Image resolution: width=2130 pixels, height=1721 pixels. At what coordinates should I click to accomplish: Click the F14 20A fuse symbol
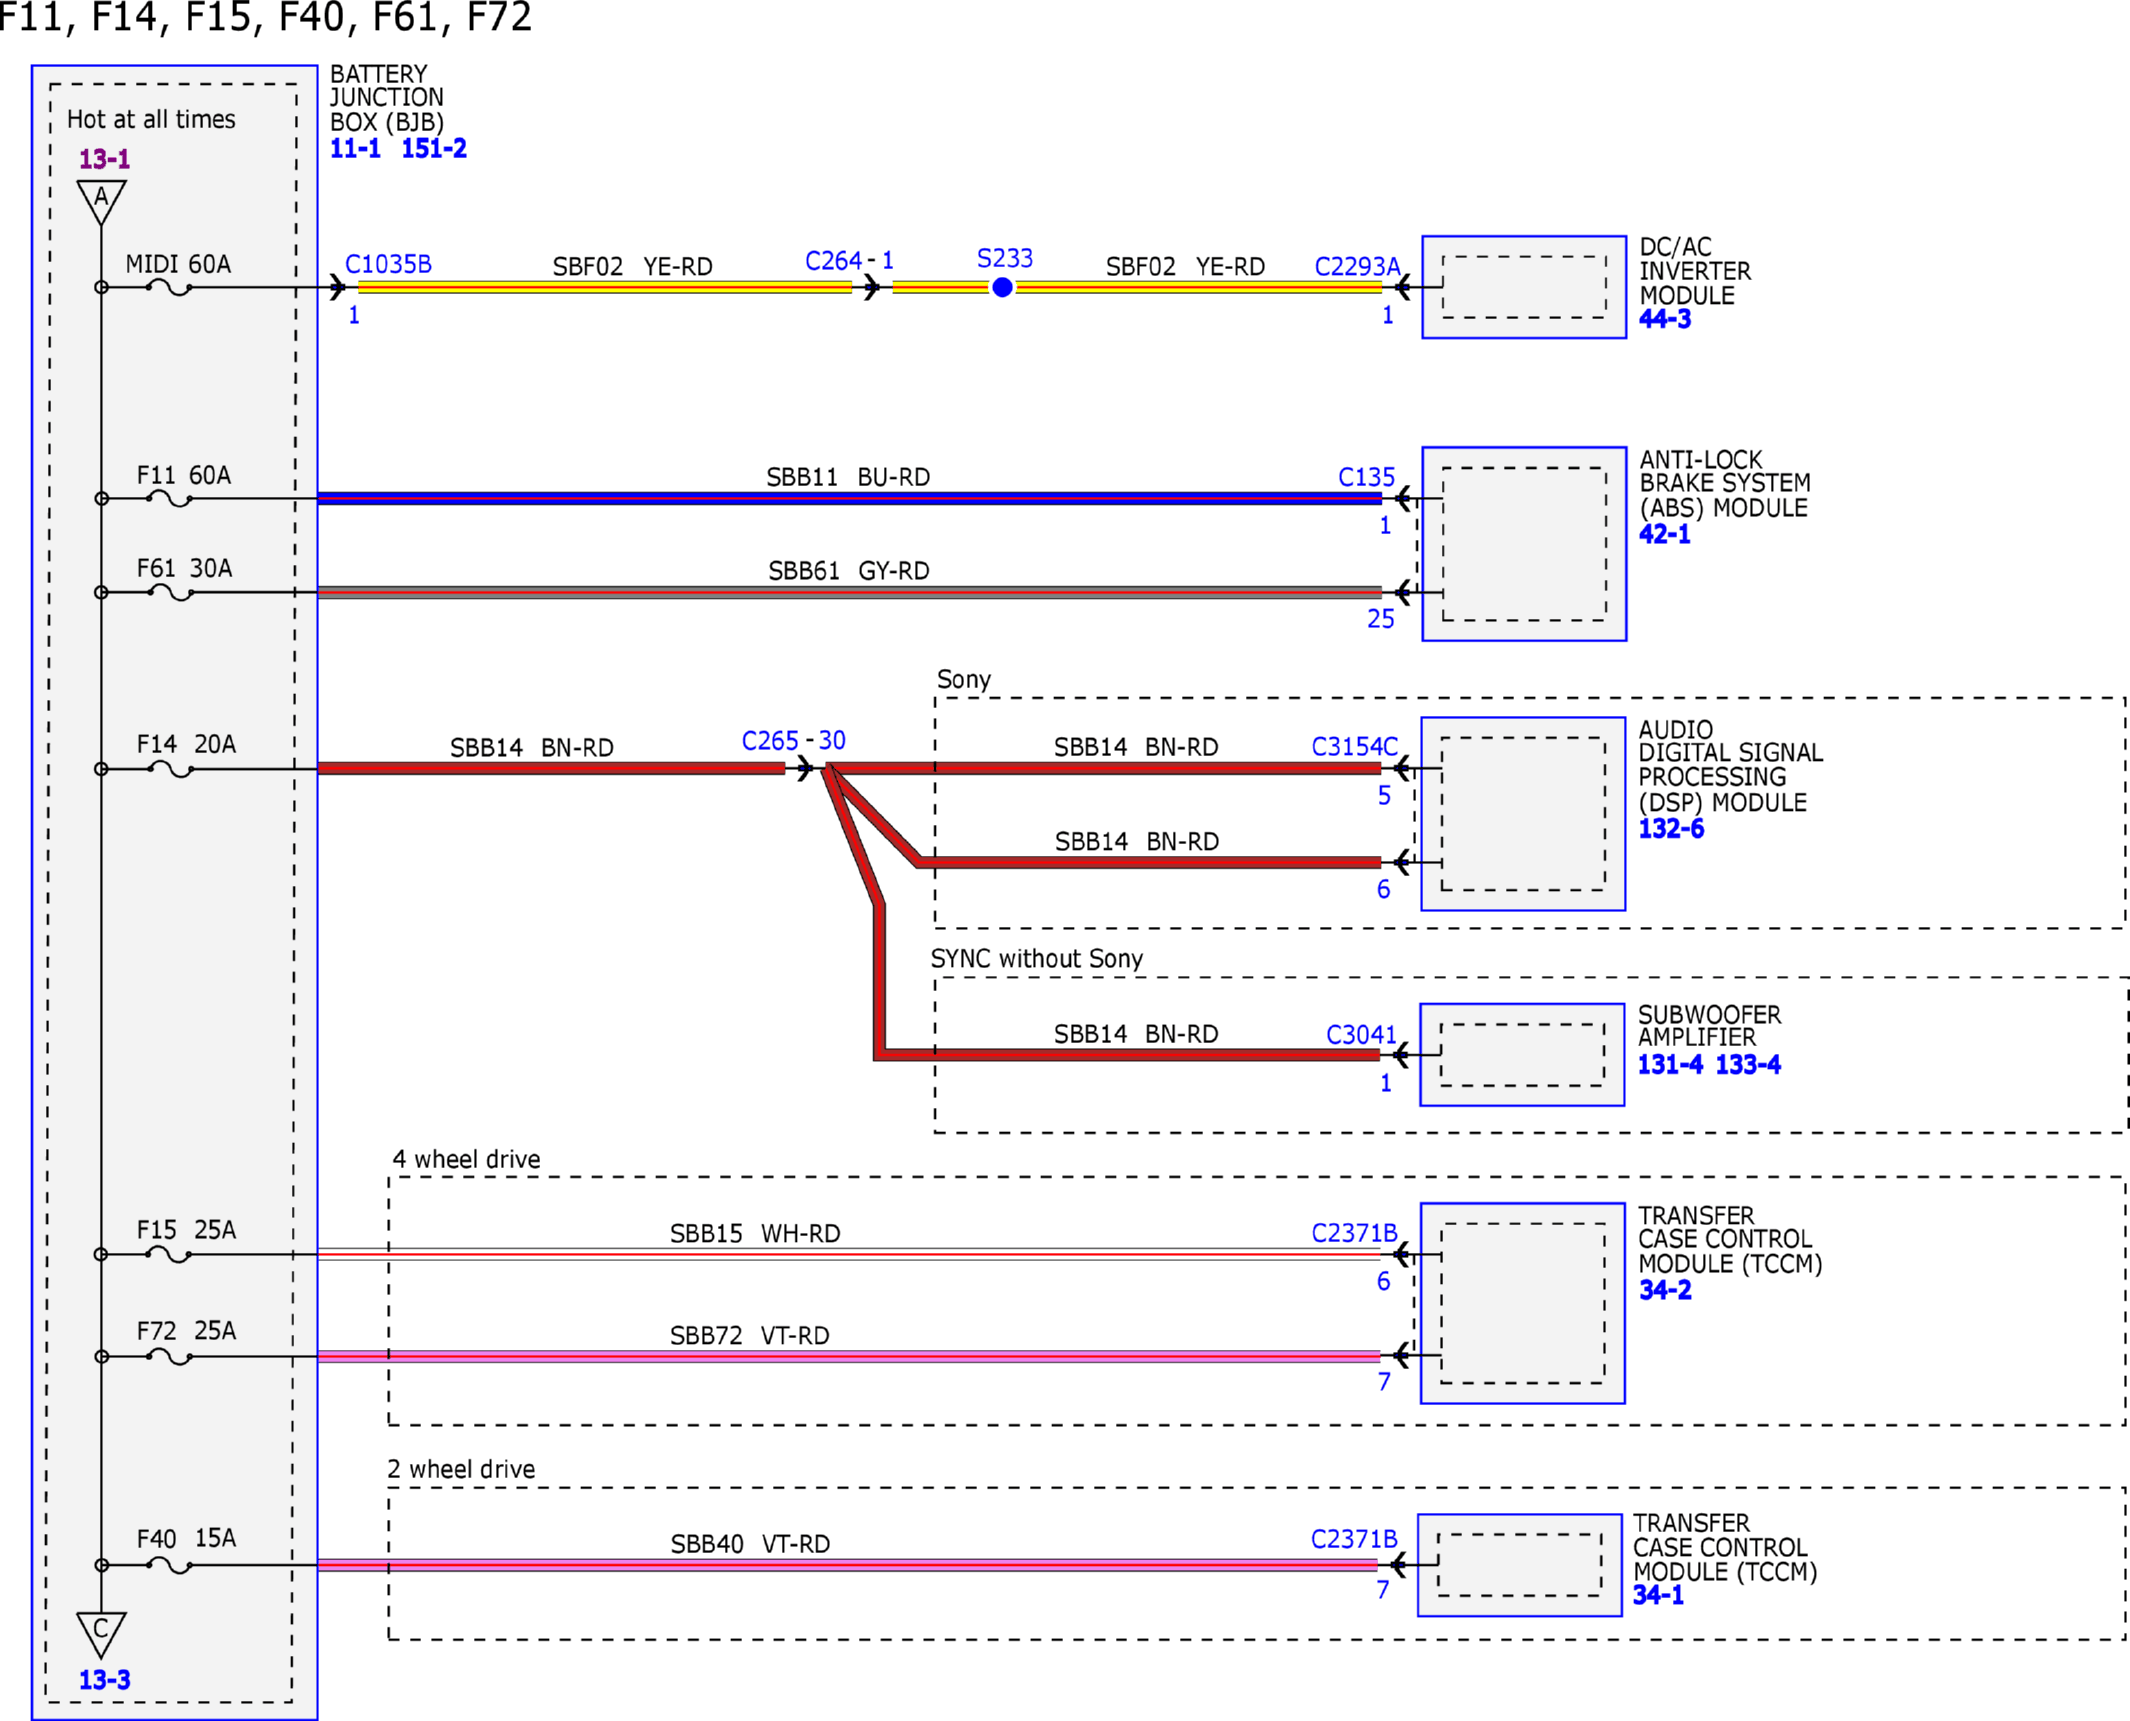point(169,770)
